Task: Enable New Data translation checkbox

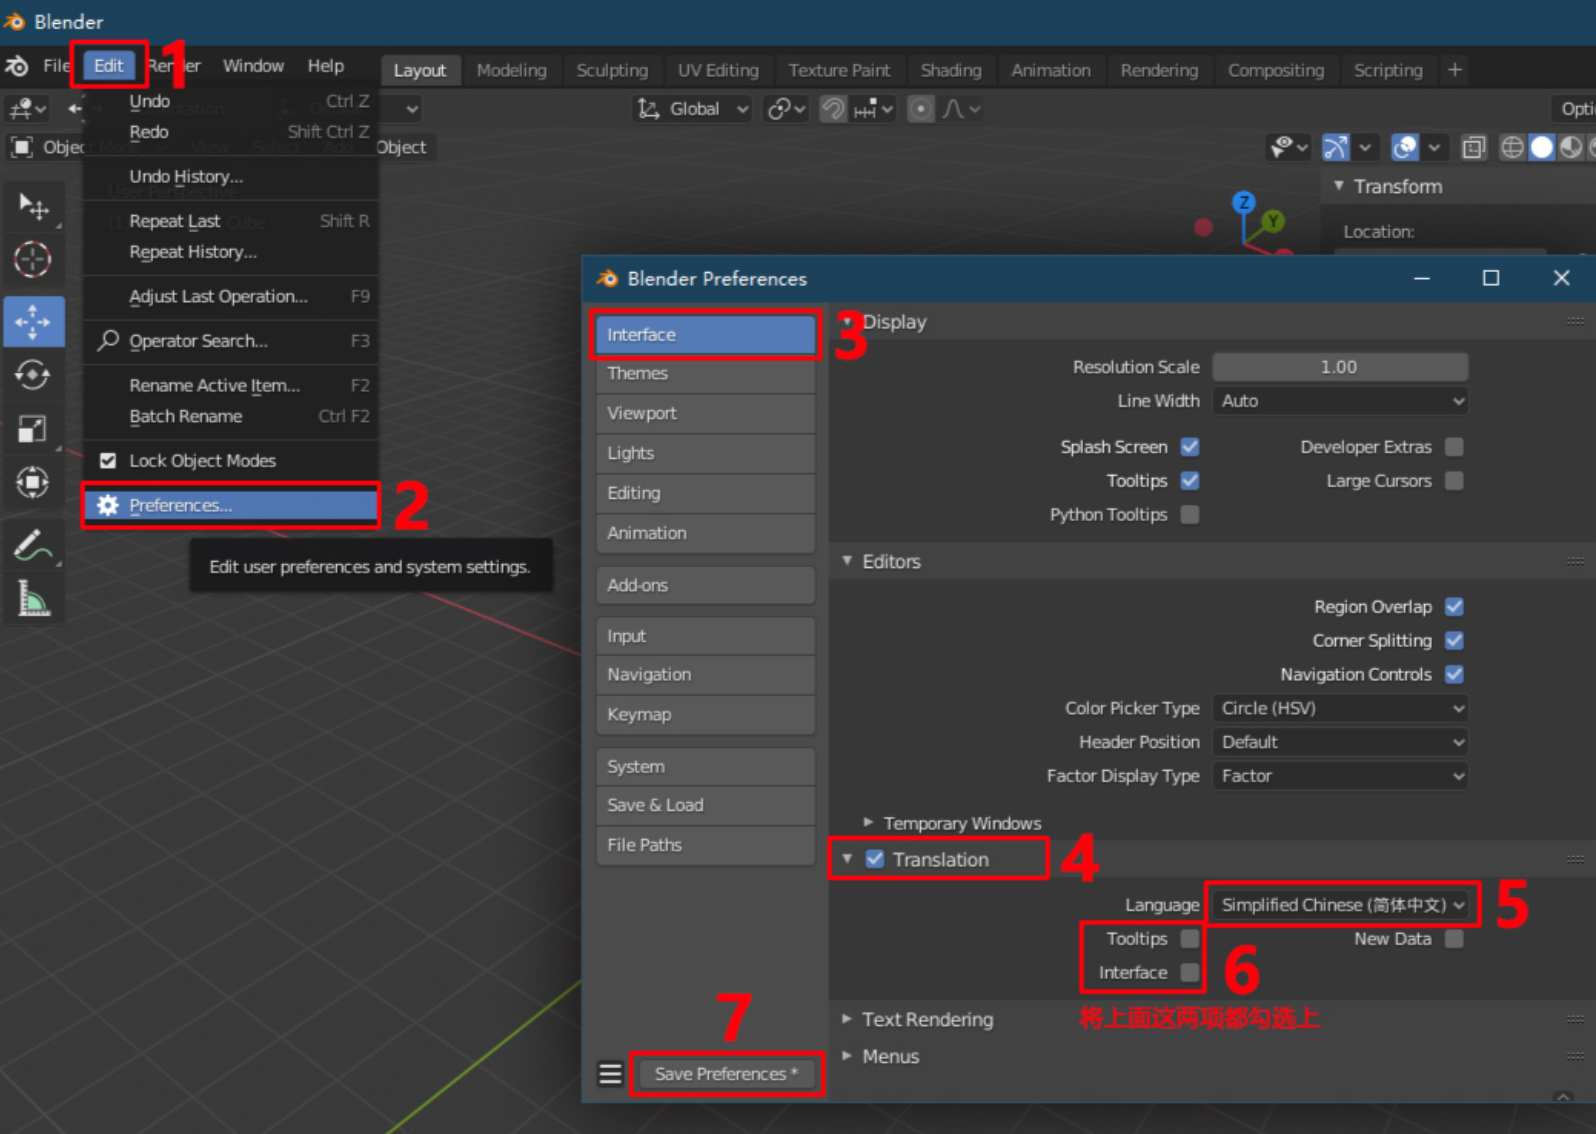Action: pos(1455,939)
